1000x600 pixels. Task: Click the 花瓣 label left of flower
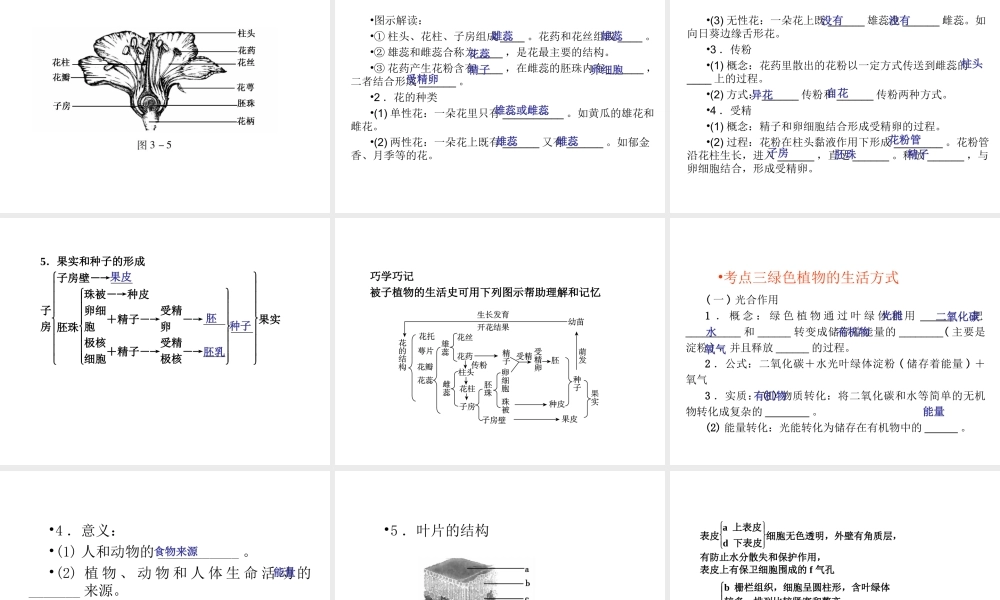61,77
